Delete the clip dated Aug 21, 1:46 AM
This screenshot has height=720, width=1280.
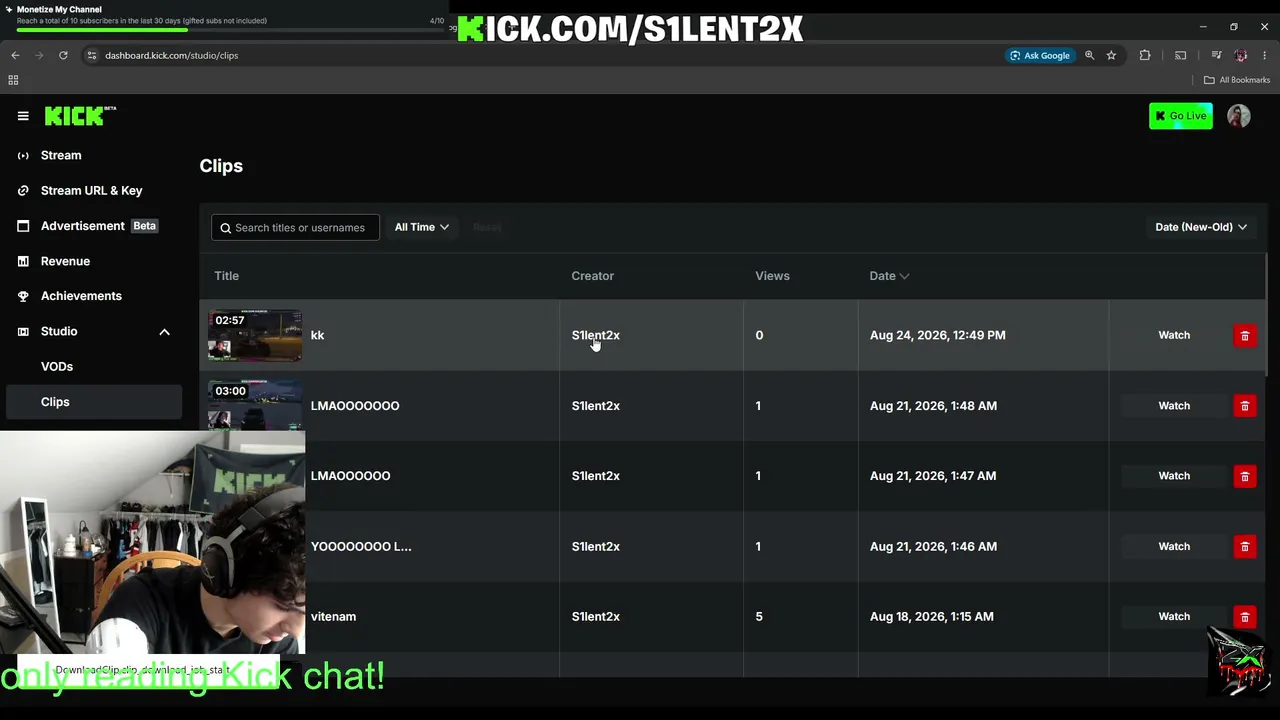(1244, 547)
